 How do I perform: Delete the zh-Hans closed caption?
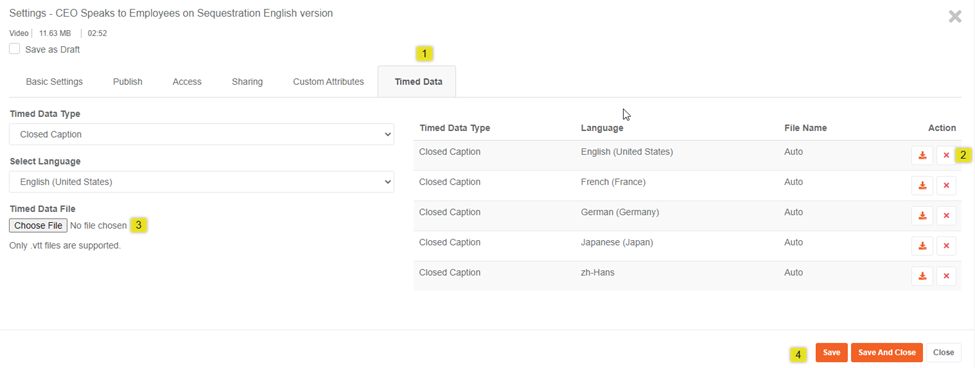coord(946,275)
